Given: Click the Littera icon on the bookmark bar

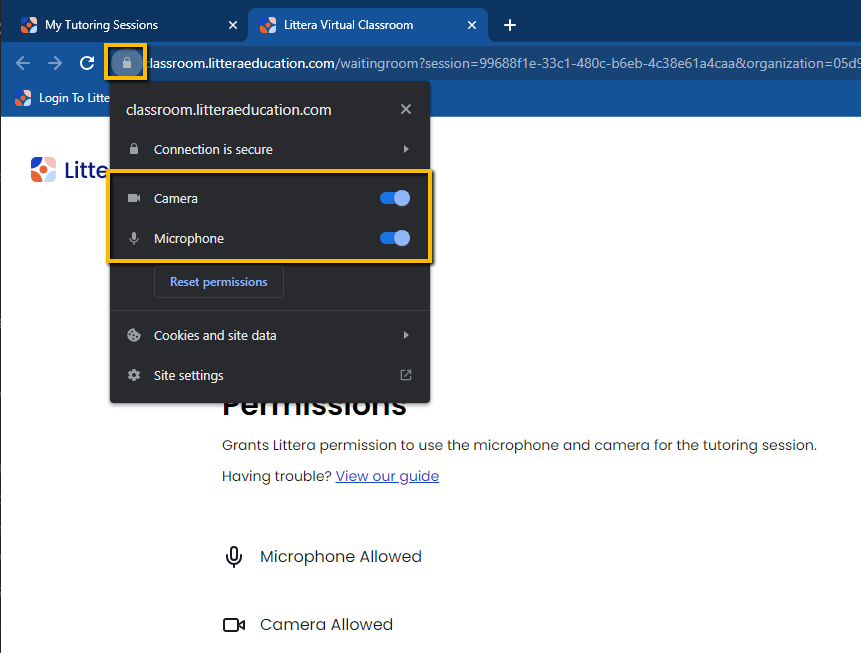Looking at the screenshot, I should (23, 98).
